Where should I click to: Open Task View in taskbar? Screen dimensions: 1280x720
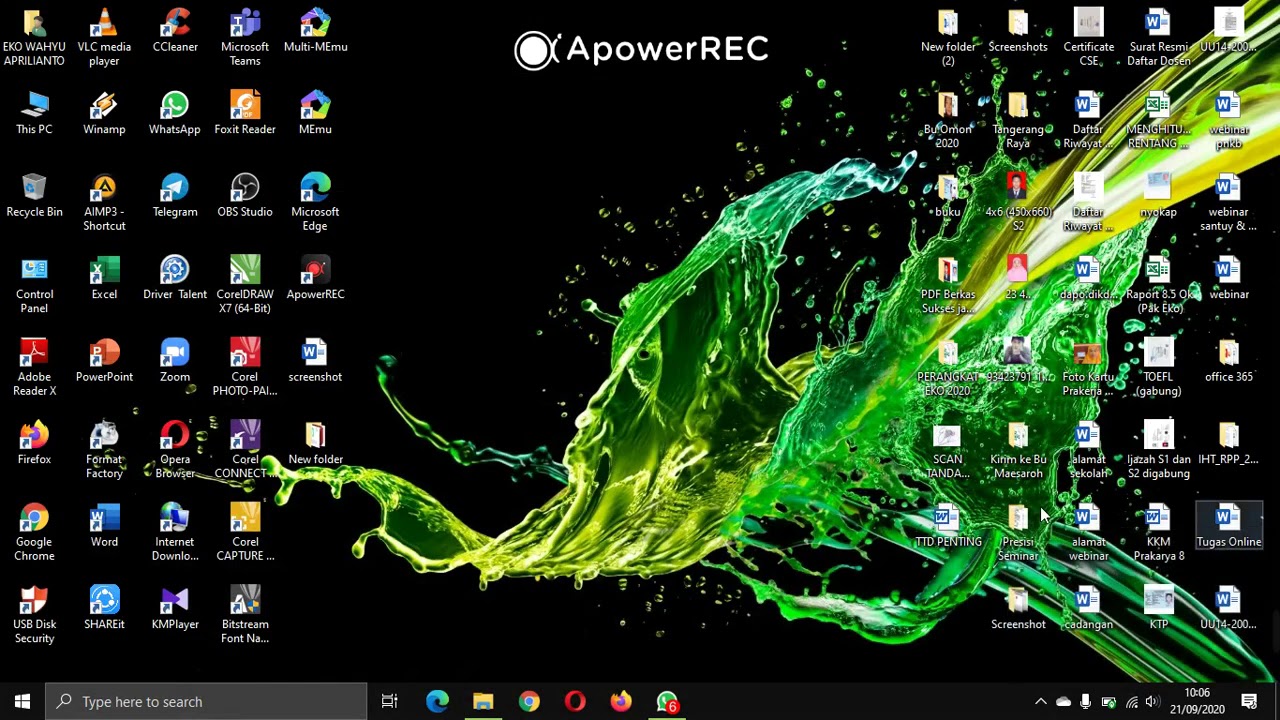tap(389, 701)
